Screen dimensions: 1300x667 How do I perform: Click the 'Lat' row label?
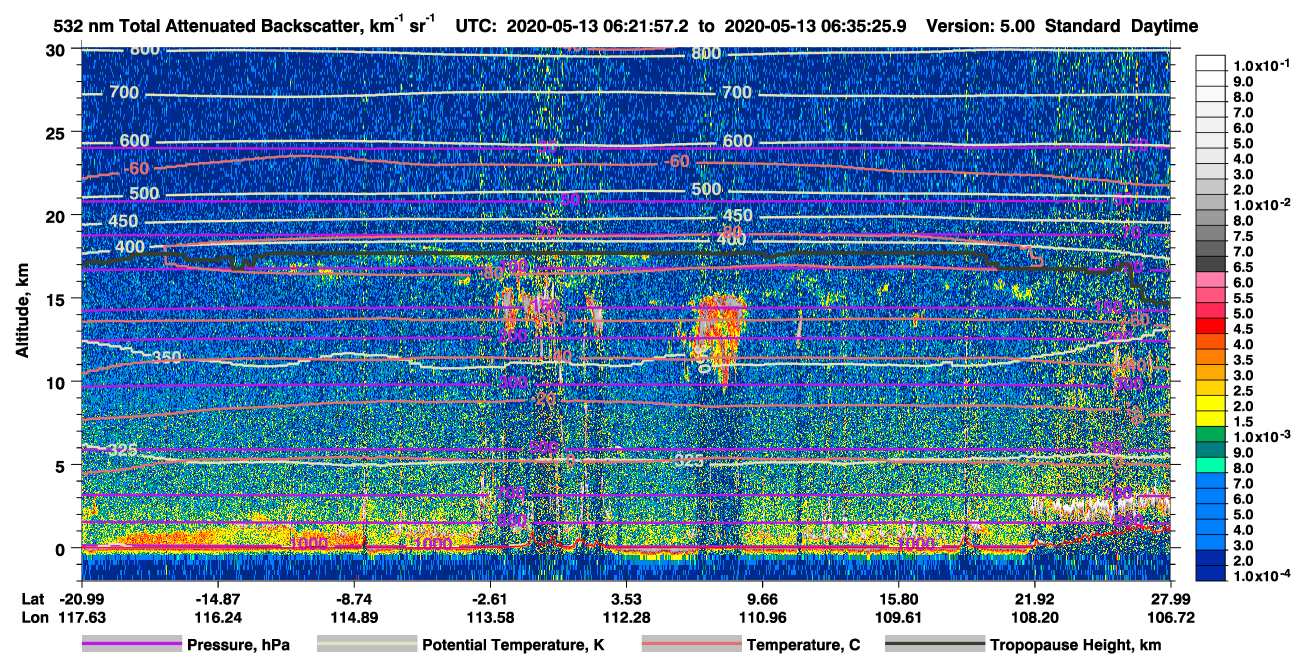32,598
